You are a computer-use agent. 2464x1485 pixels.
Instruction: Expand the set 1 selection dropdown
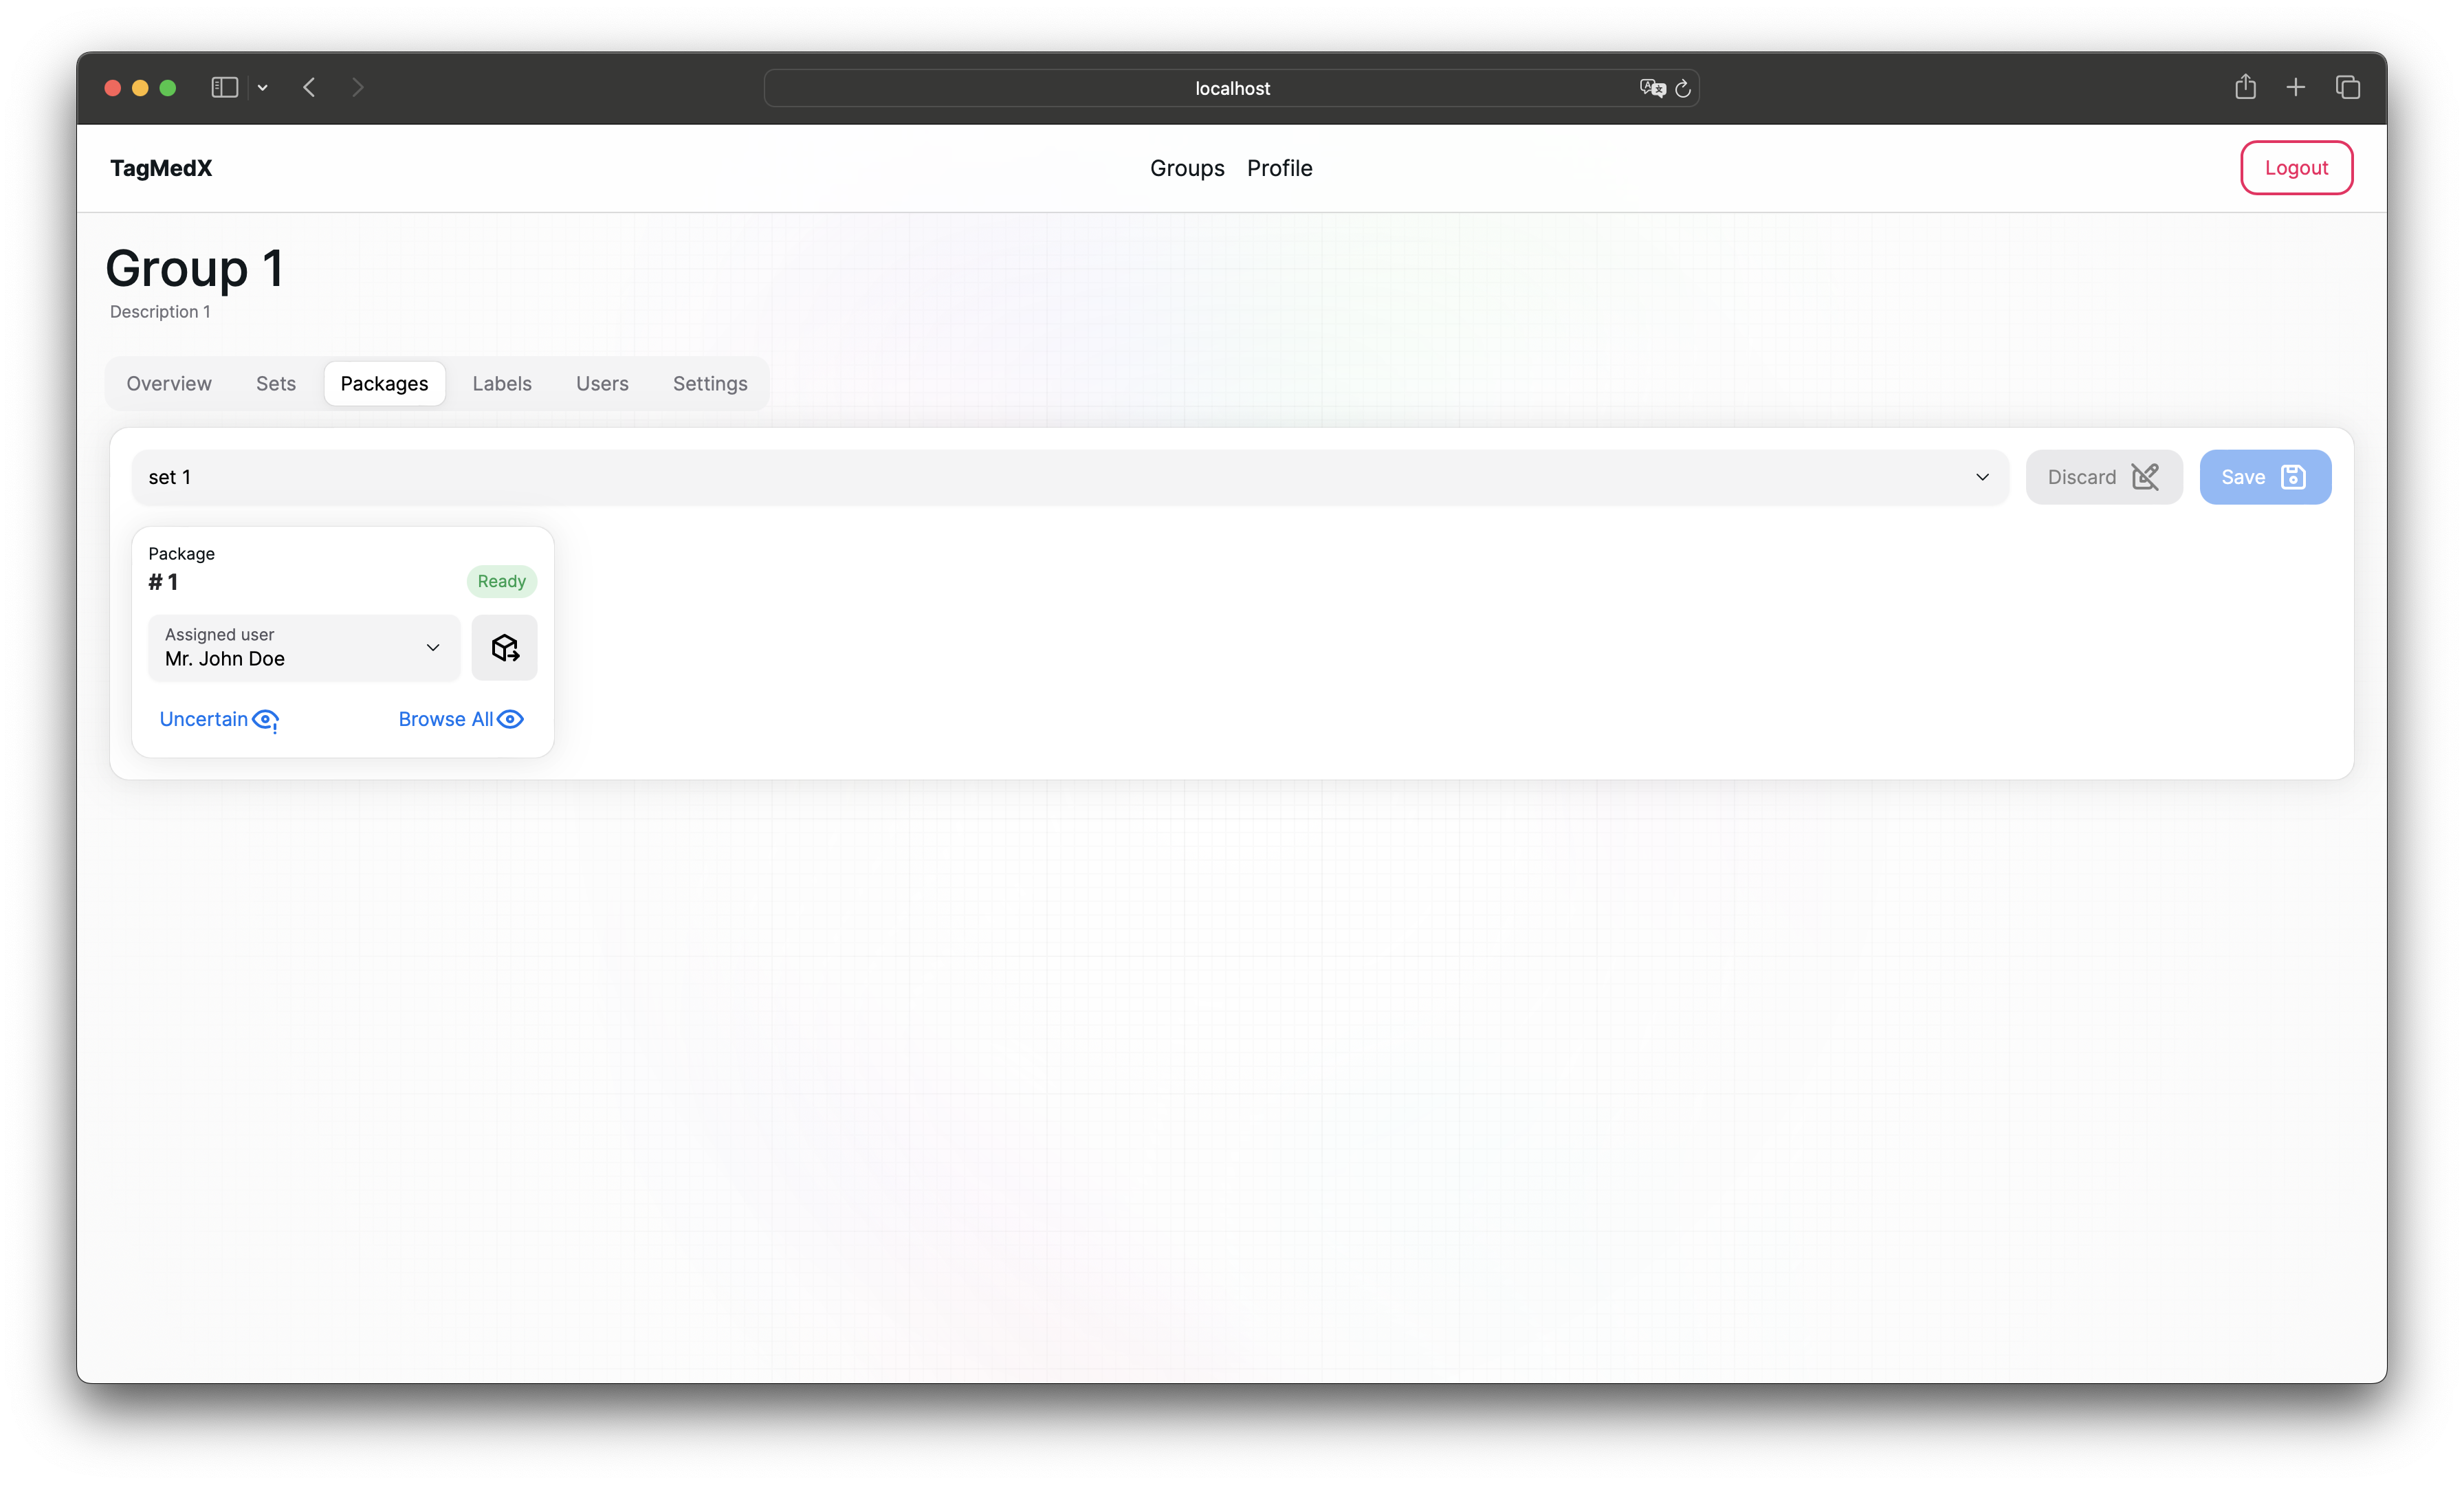[1069, 477]
